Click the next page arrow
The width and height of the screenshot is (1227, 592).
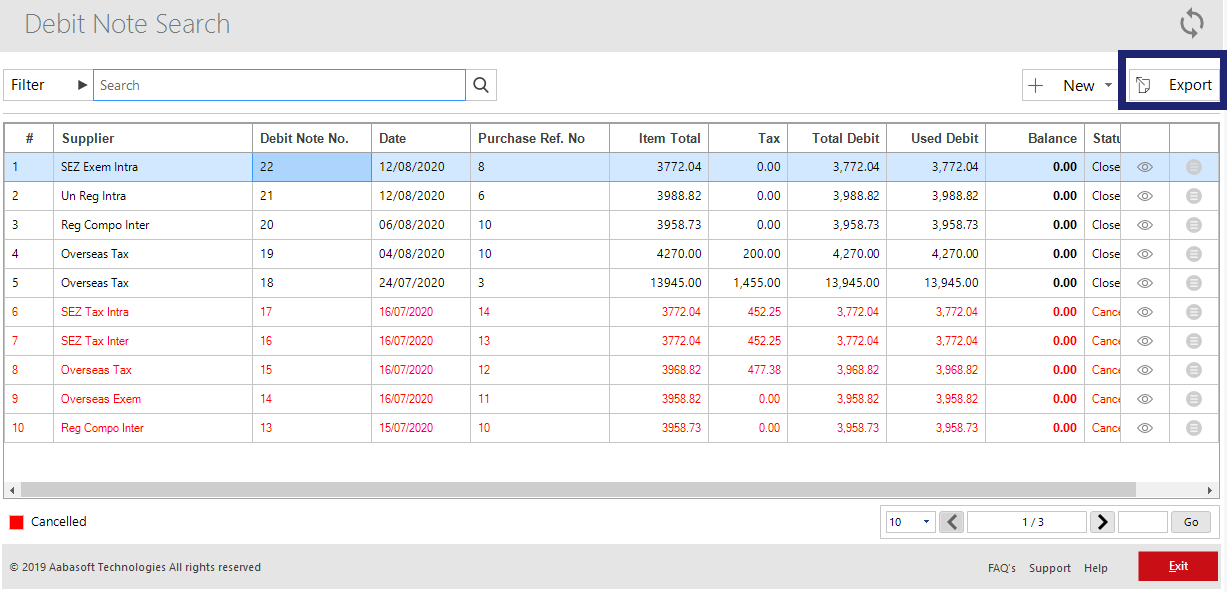1102,521
